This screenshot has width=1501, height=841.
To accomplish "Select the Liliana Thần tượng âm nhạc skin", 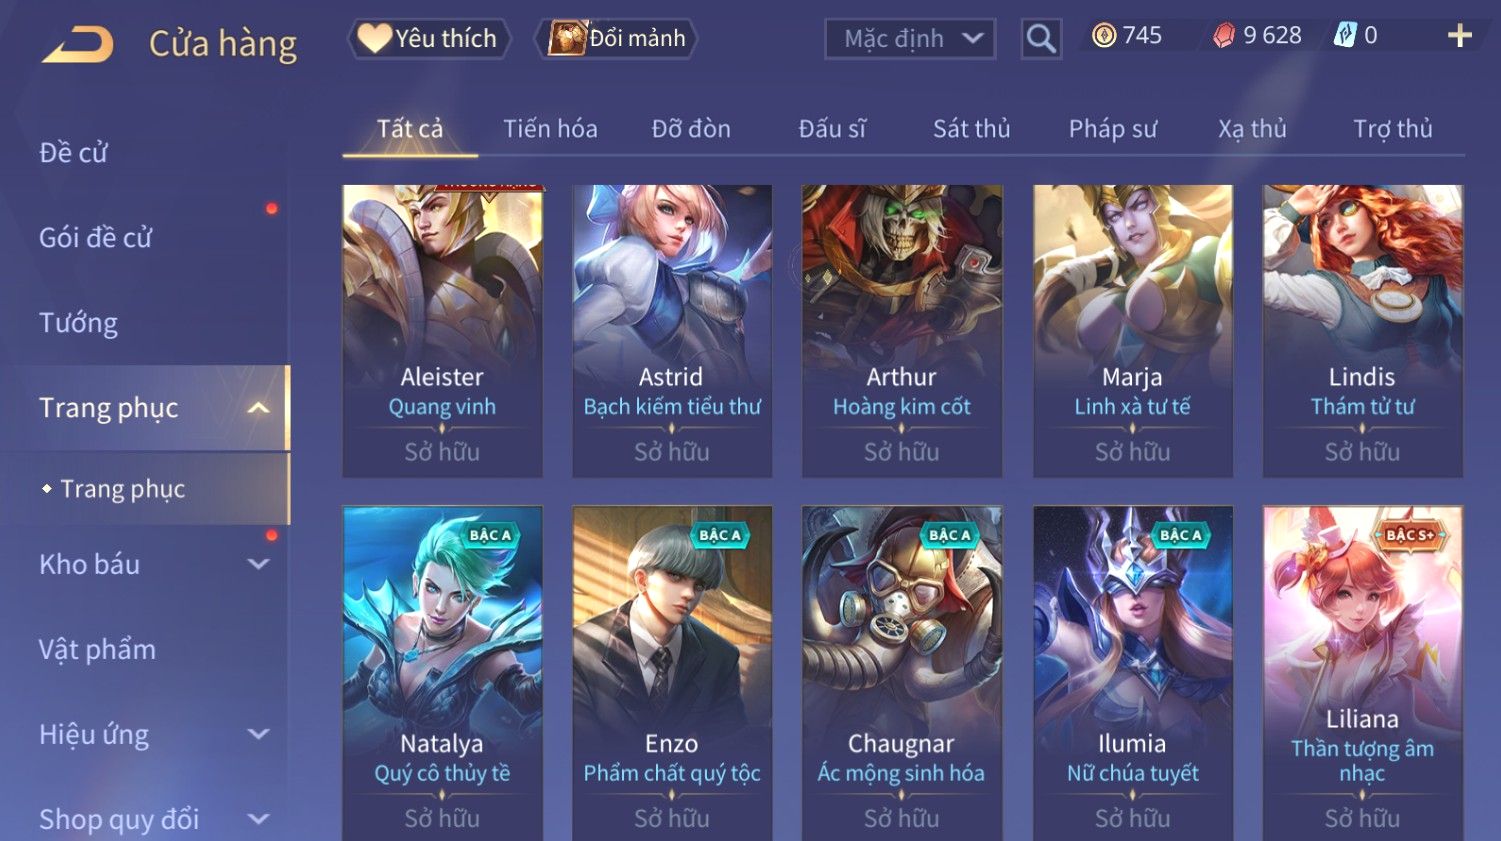I will (1362, 672).
